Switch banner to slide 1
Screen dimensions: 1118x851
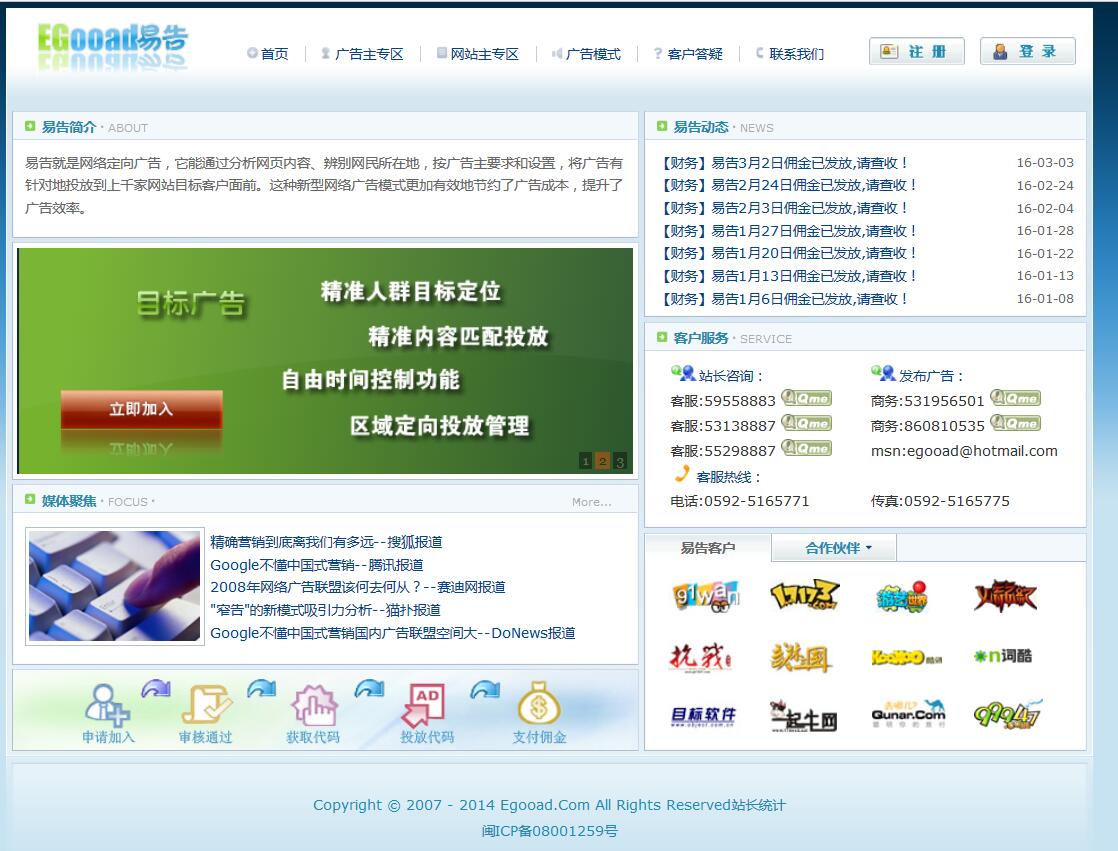coord(586,461)
